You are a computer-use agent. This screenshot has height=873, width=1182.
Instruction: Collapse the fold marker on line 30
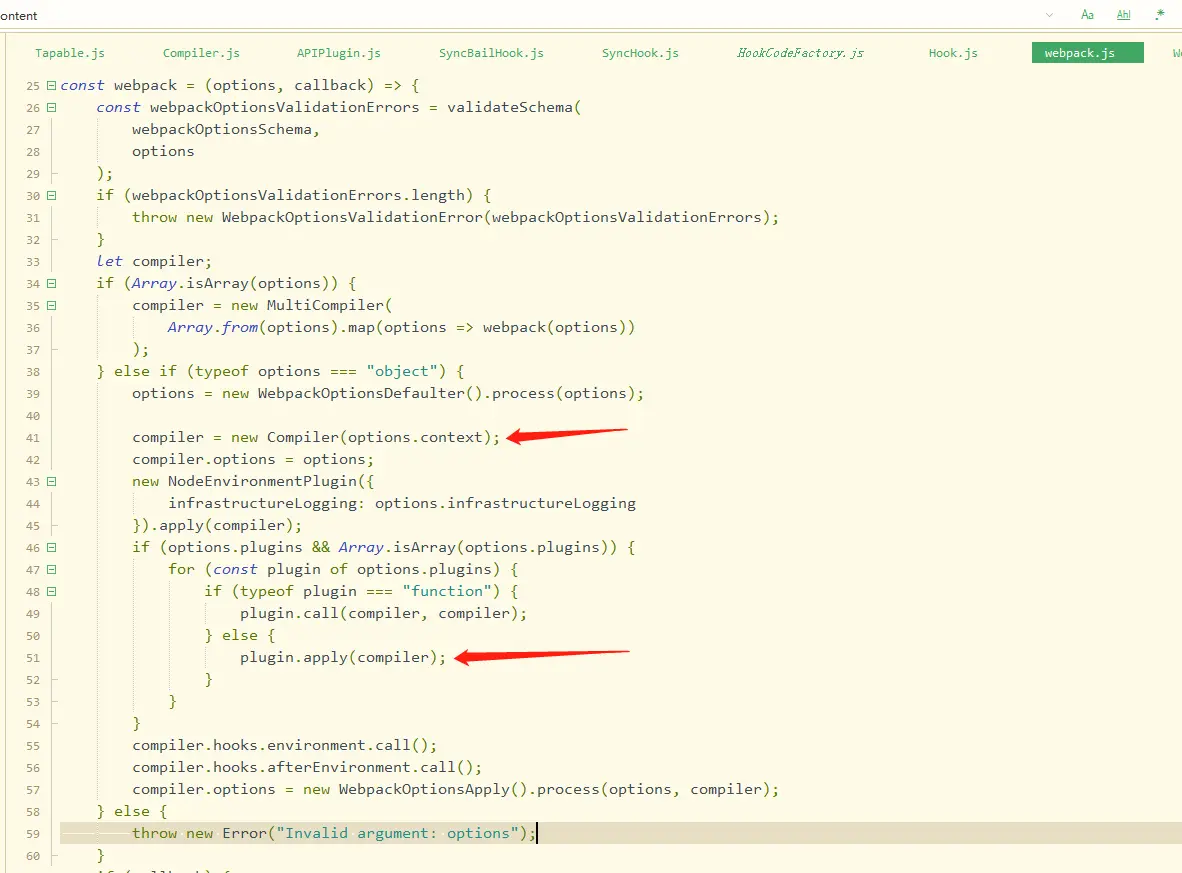click(x=51, y=195)
